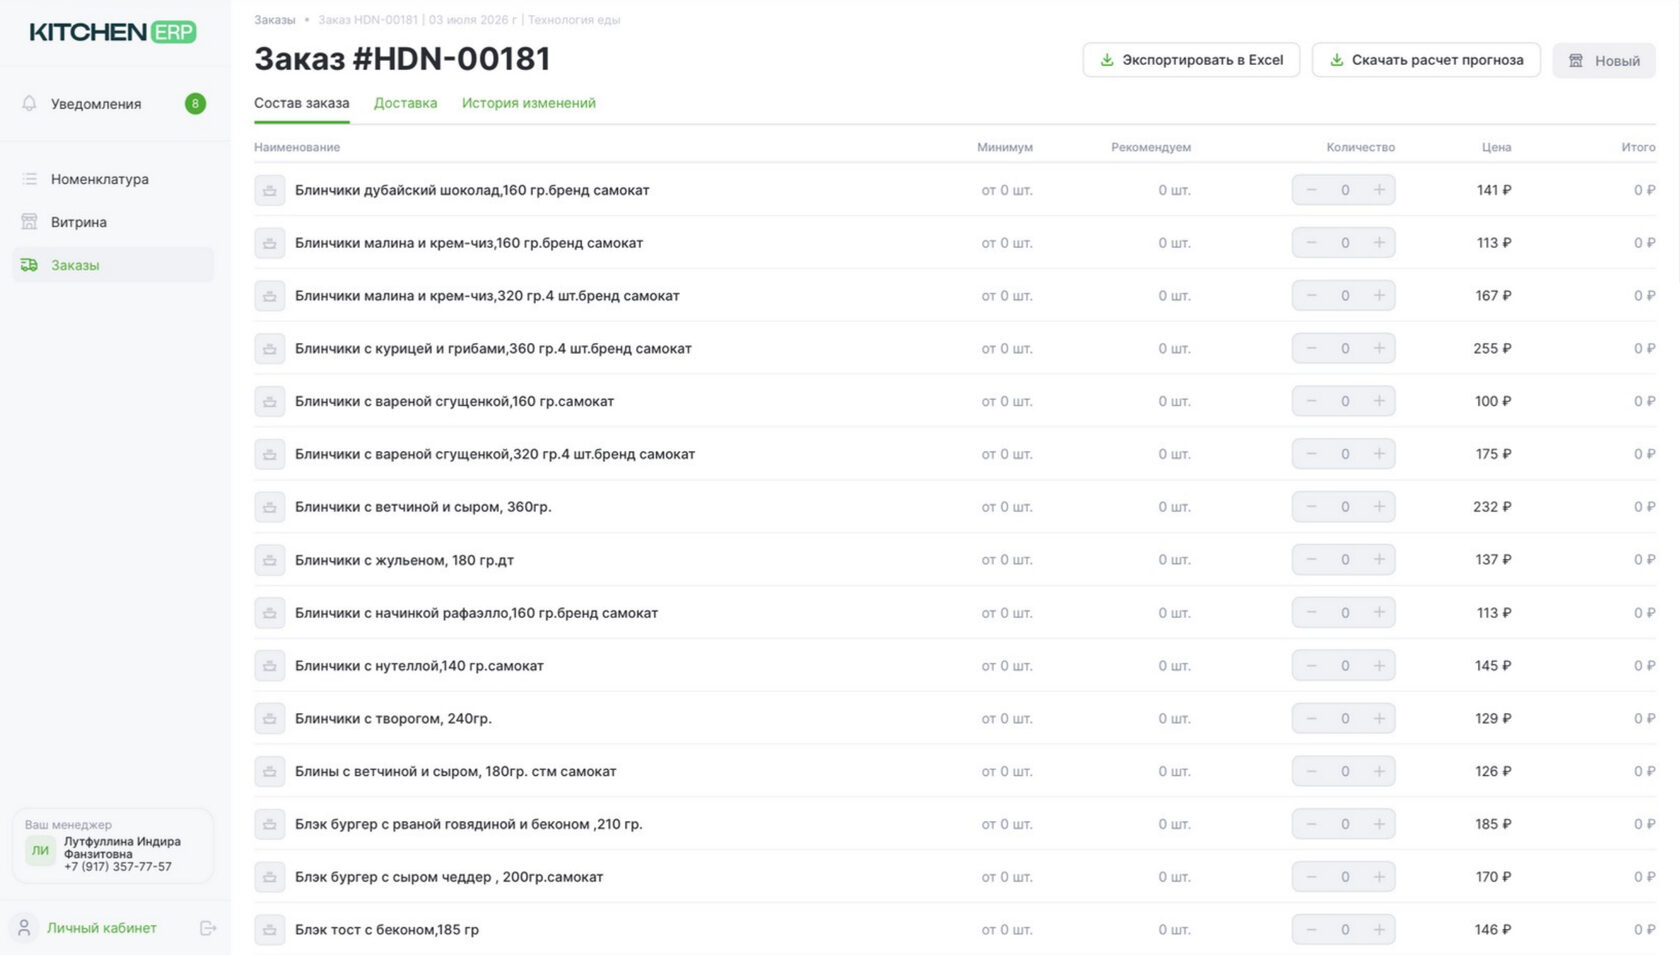The width and height of the screenshot is (1680, 957).
Task: Click the logout icon beside Личный кабинет
Action: click(x=208, y=928)
